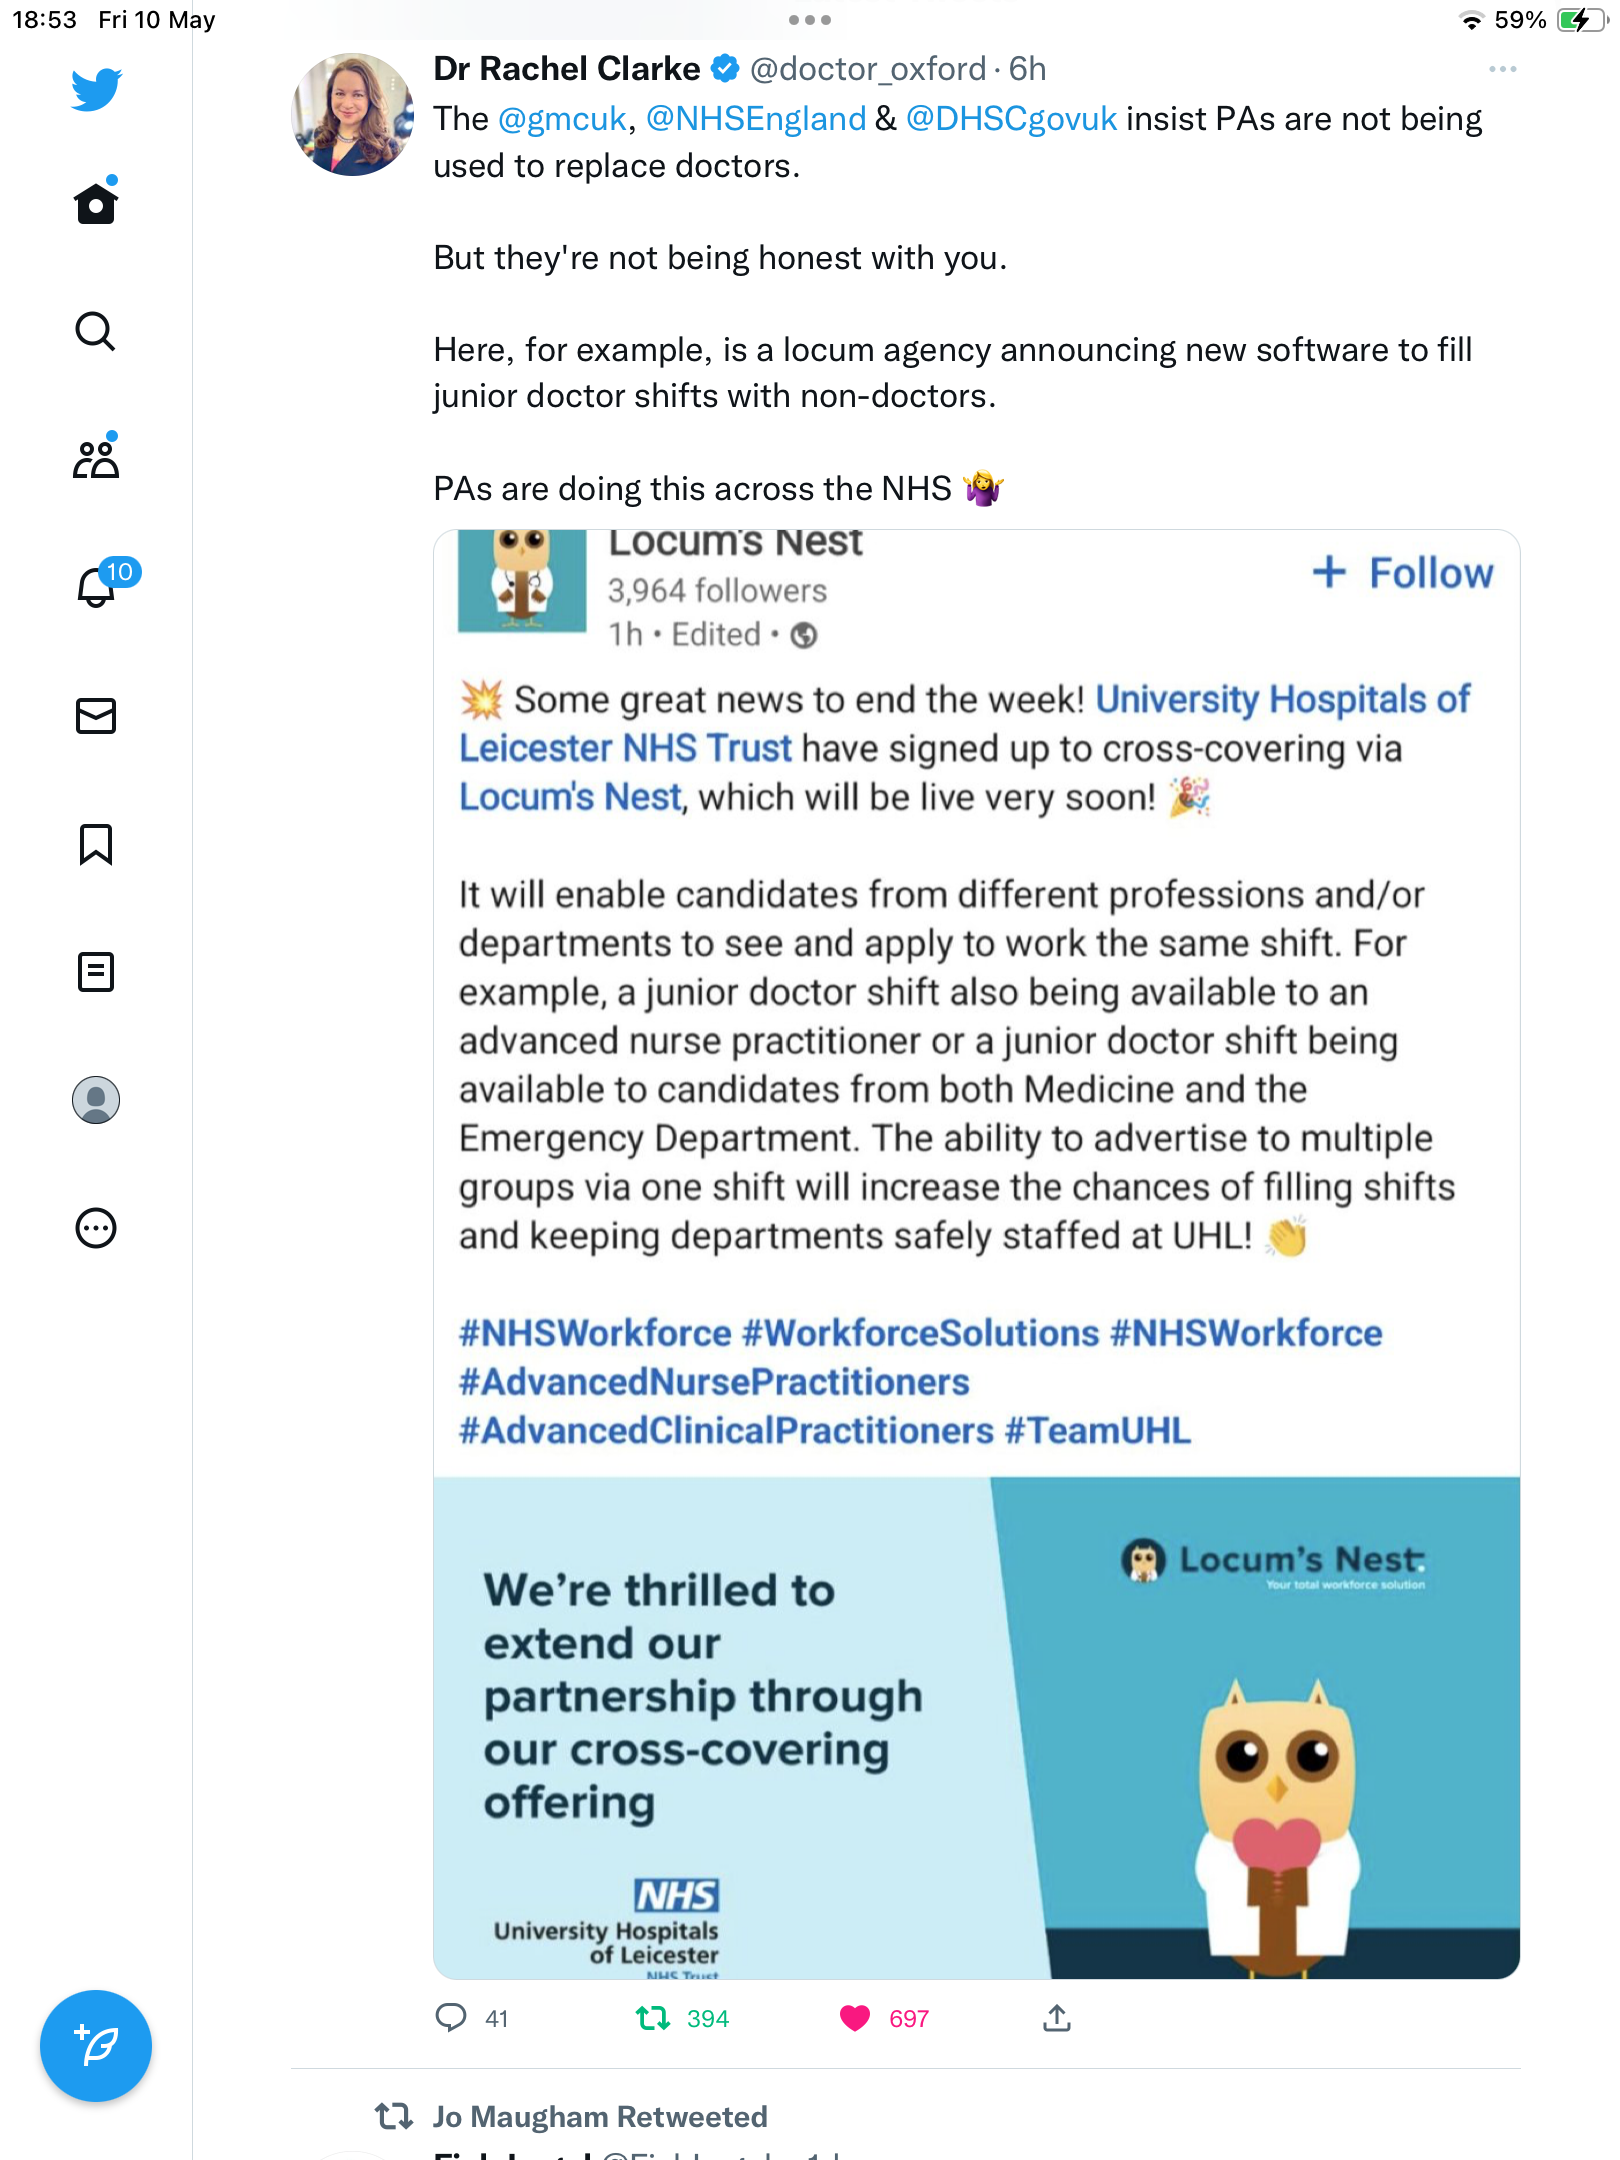Open the Bookmarks icon
This screenshot has width=1620, height=2160.
click(96, 844)
